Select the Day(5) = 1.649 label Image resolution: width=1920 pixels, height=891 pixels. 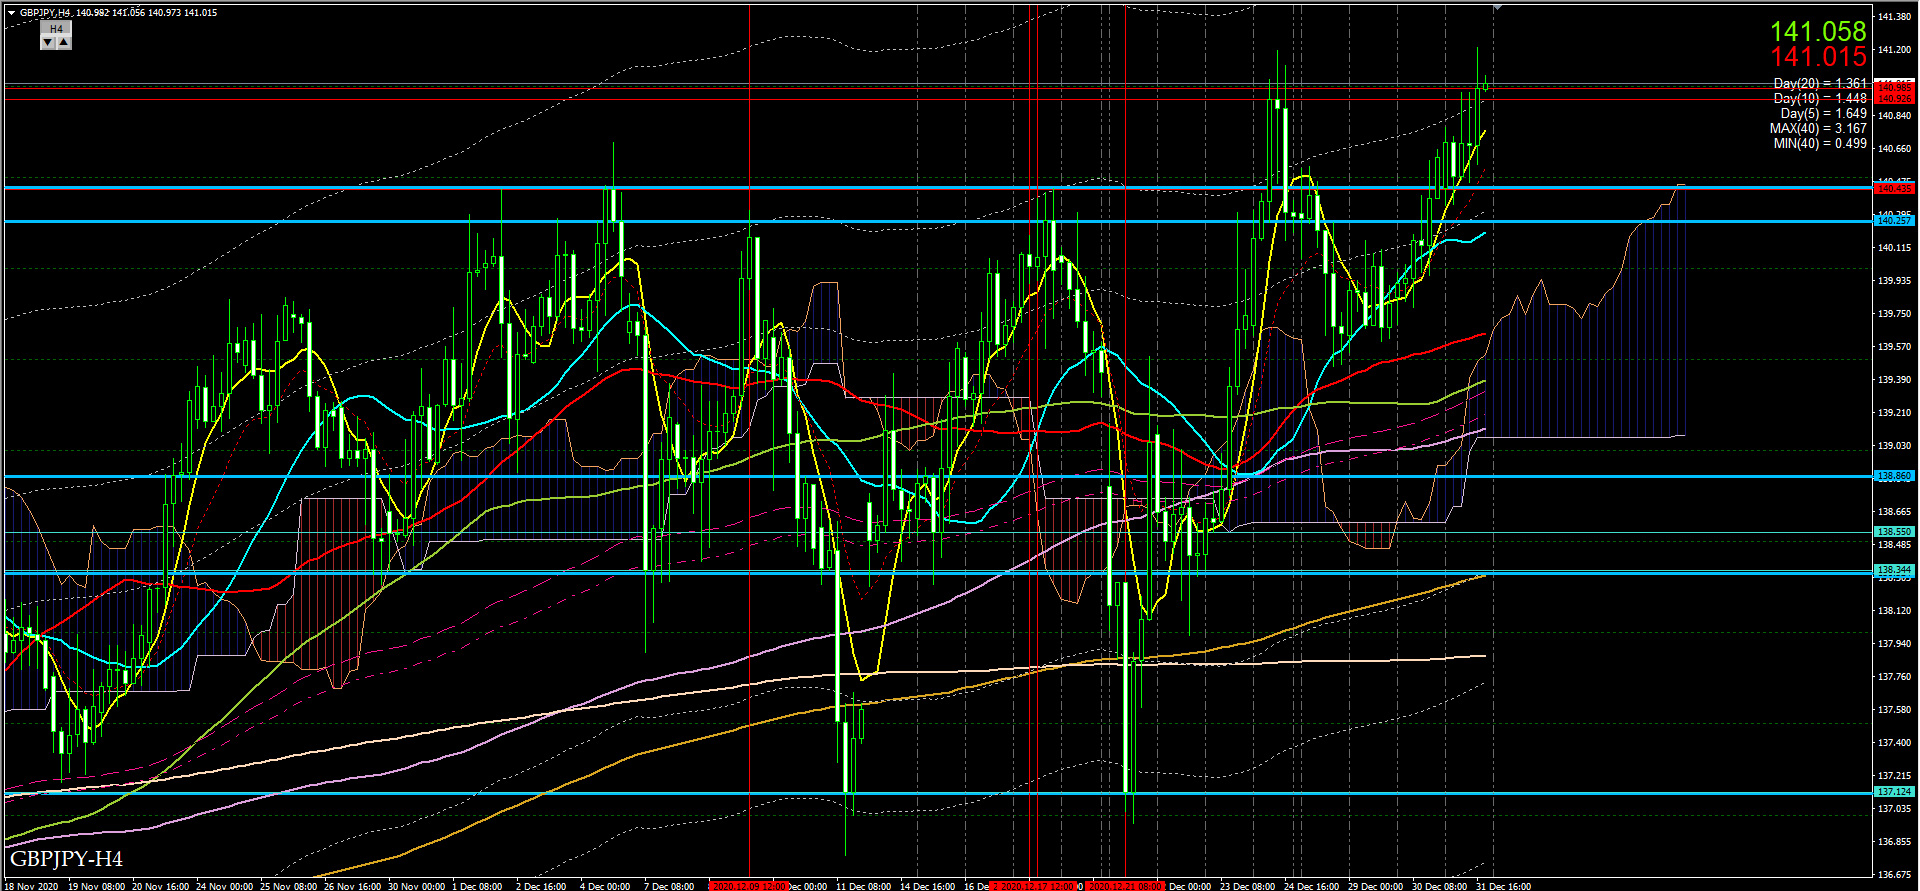(x=1823, y=113)
